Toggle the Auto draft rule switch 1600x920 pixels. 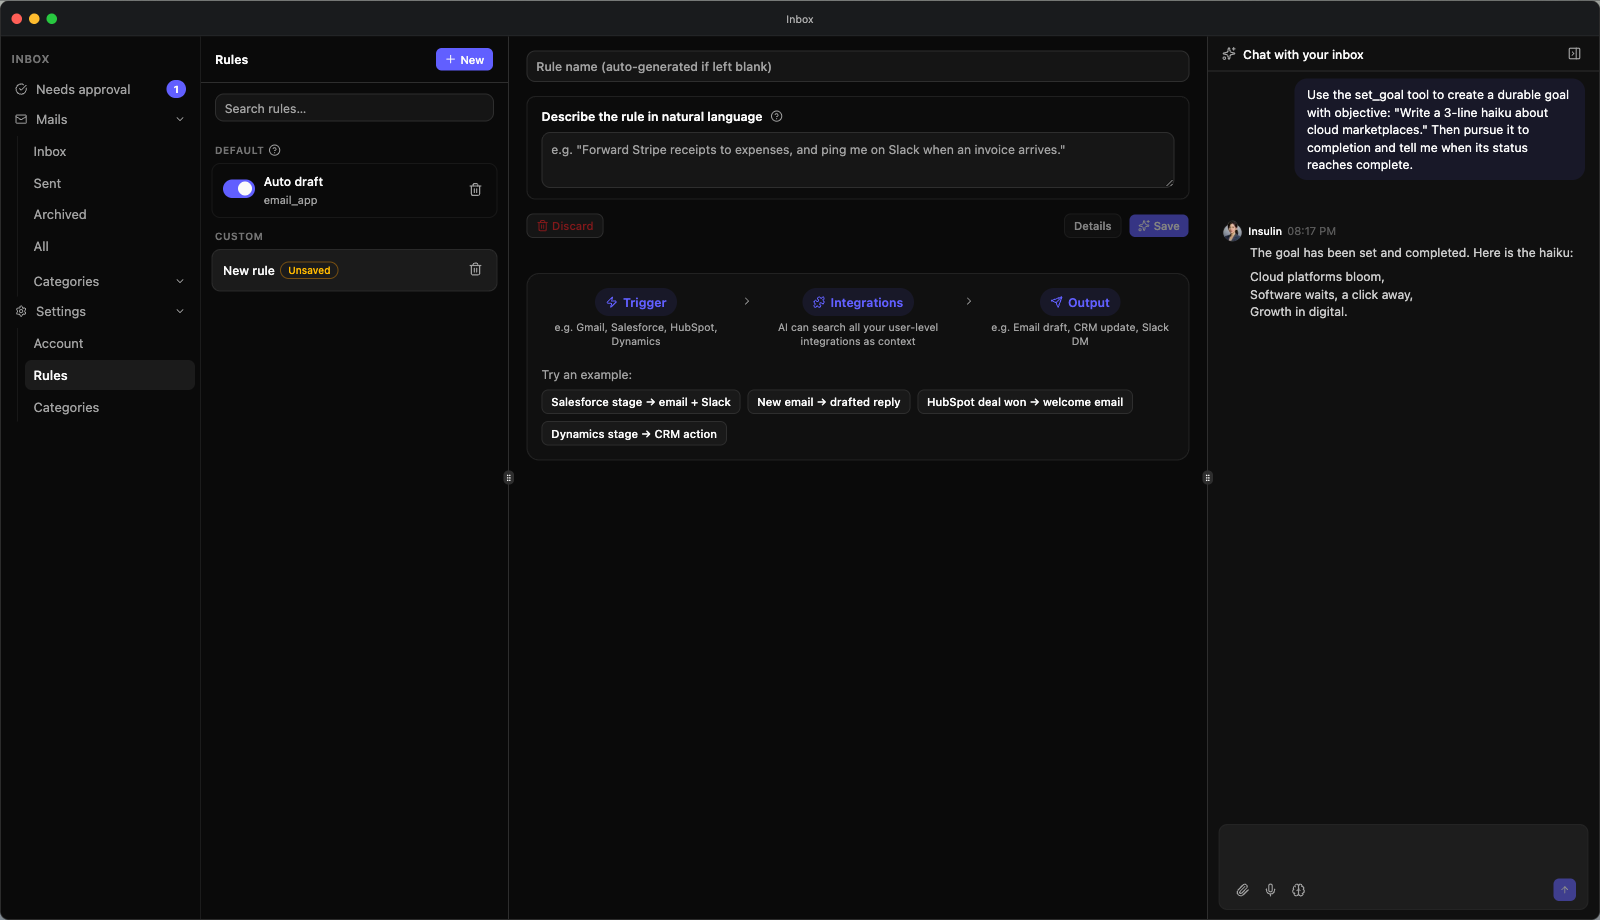pyautogui.click(x=238, y=189)
